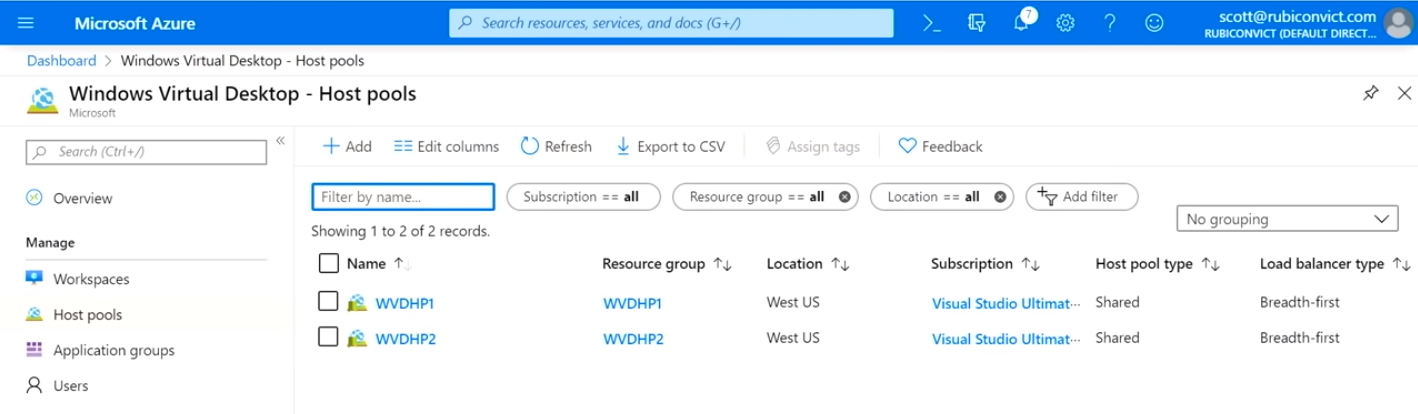1418x414 pixels.
Task: Launch Cloud Shell from top bar
Action: pyautogui.click(x=932, y=23)
